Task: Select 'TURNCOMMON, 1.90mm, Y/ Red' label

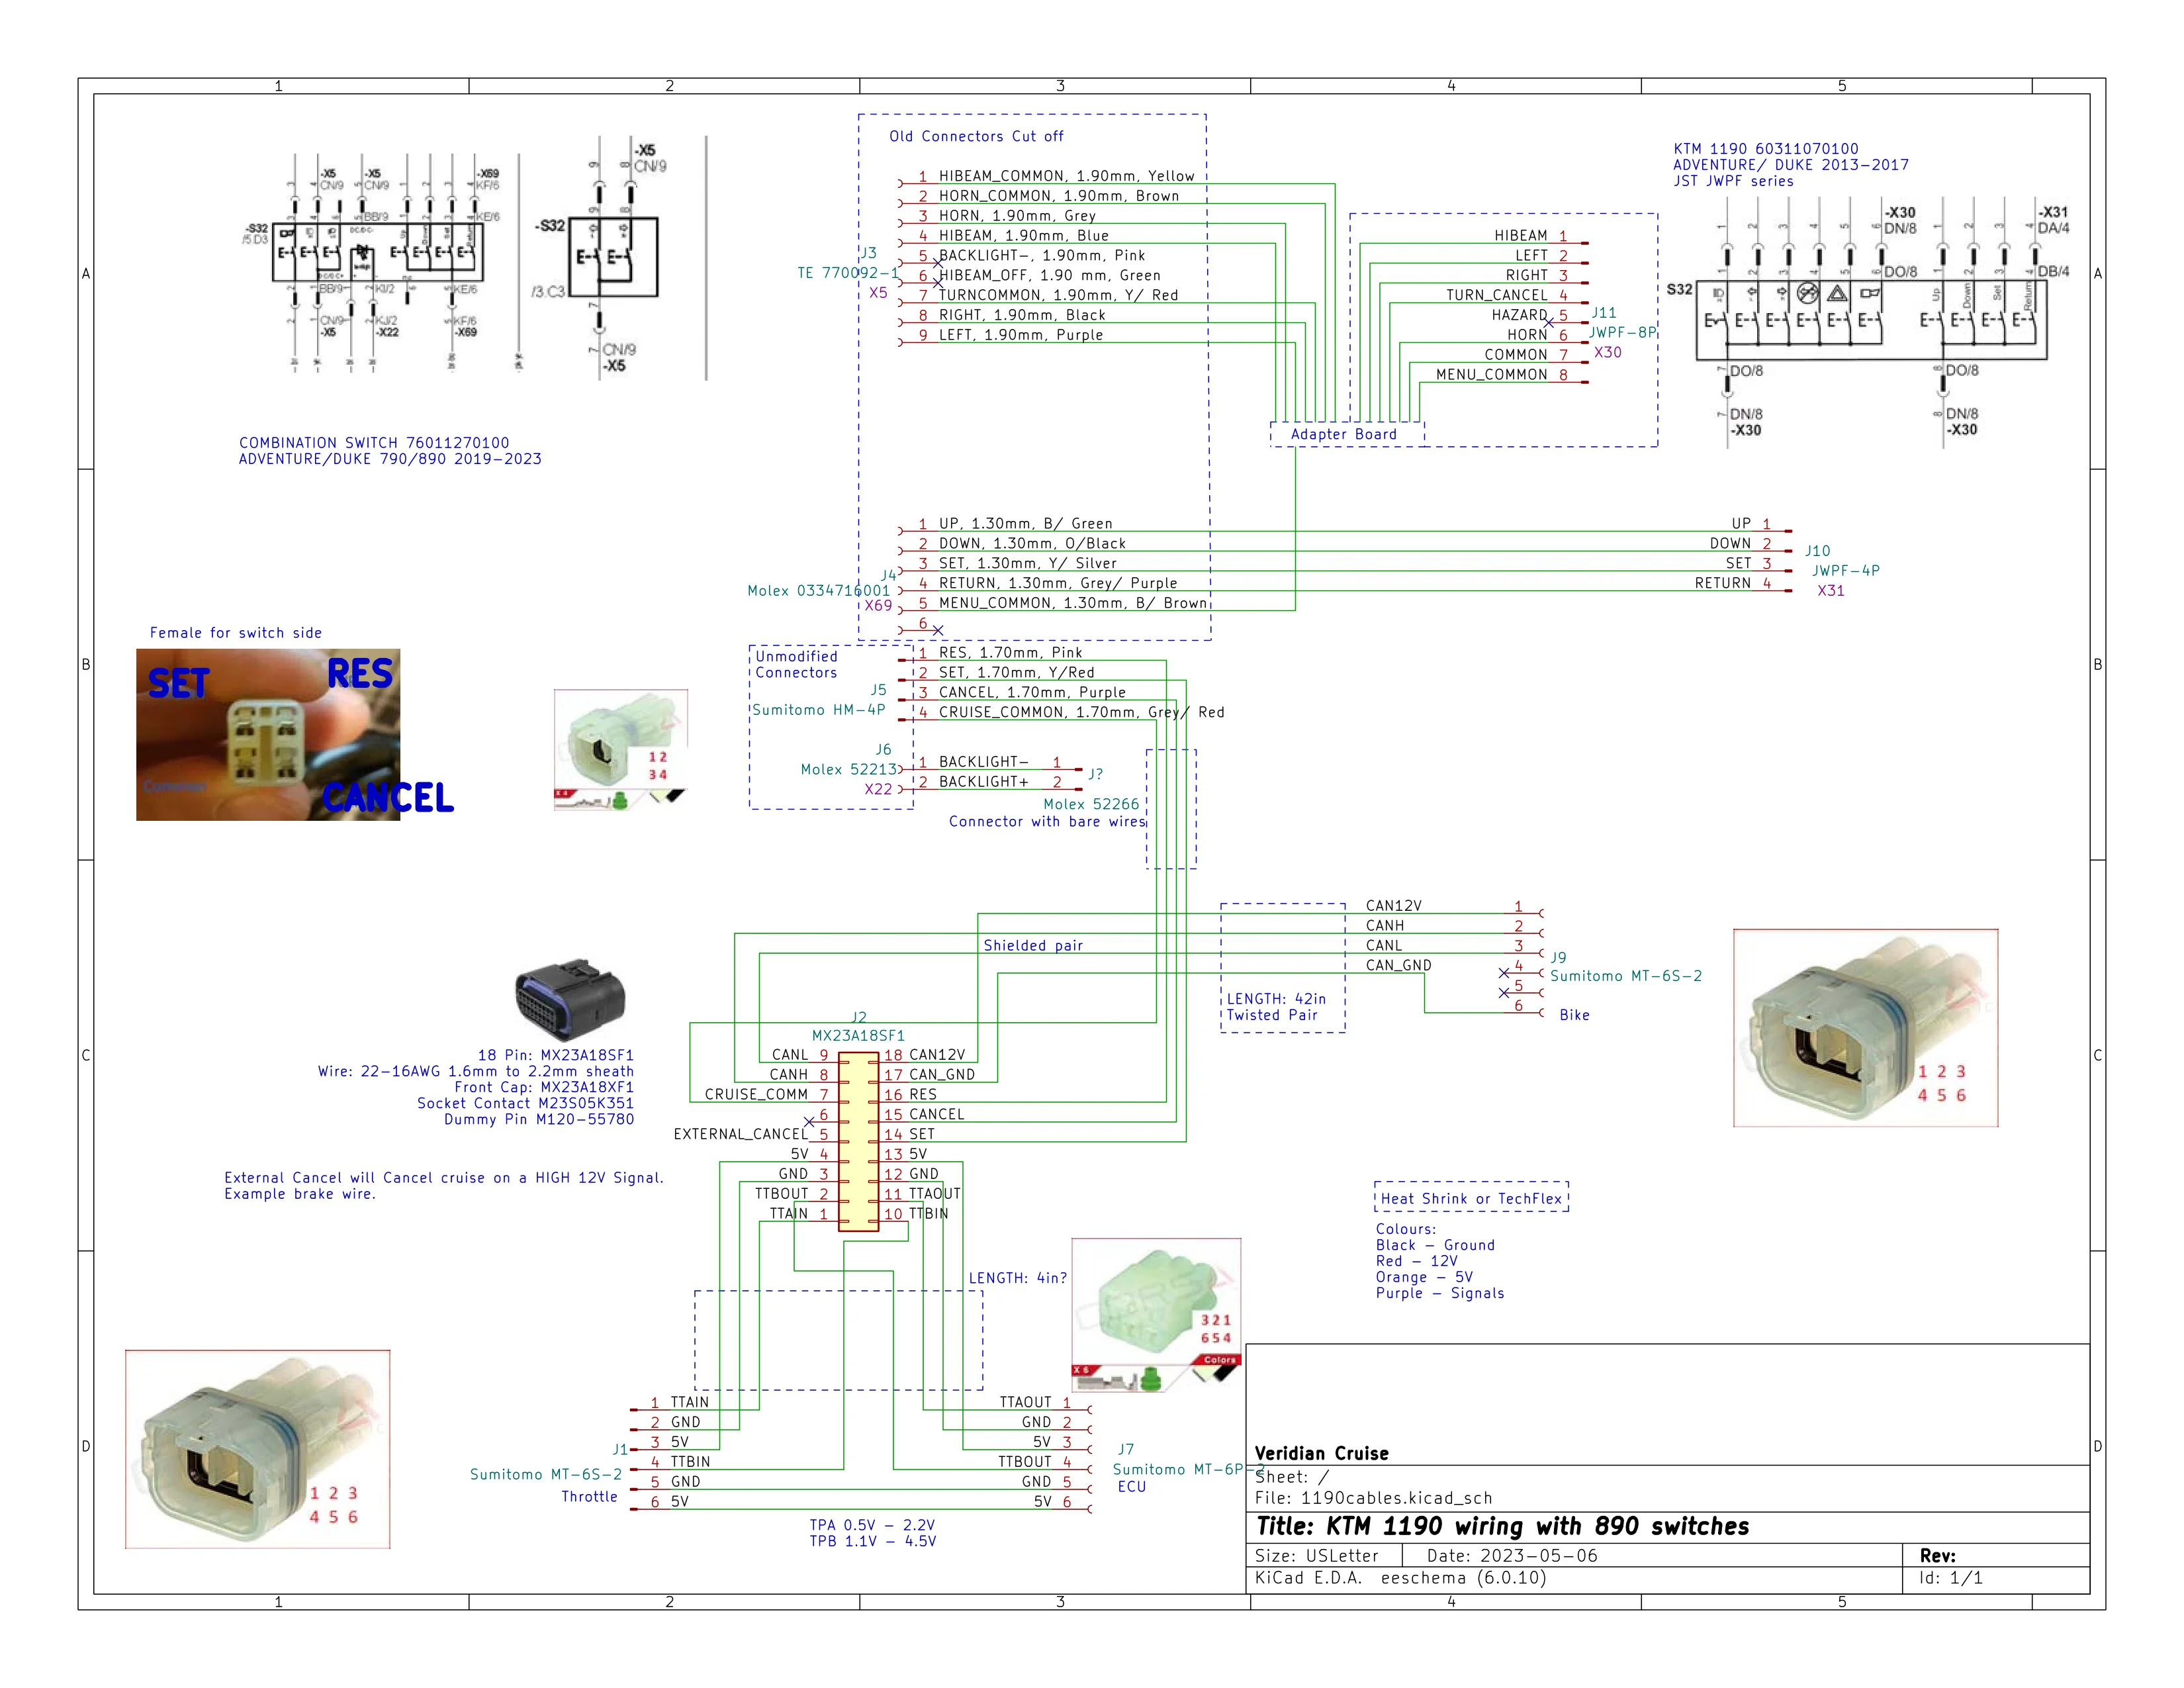Action: [x=1058, y=295]
